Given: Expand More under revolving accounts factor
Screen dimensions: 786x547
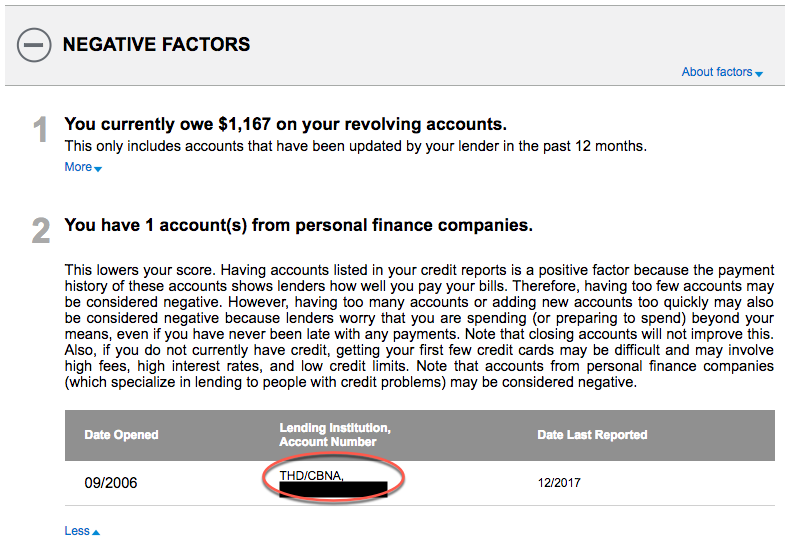Looking at the screenshot, I should 78,167.
